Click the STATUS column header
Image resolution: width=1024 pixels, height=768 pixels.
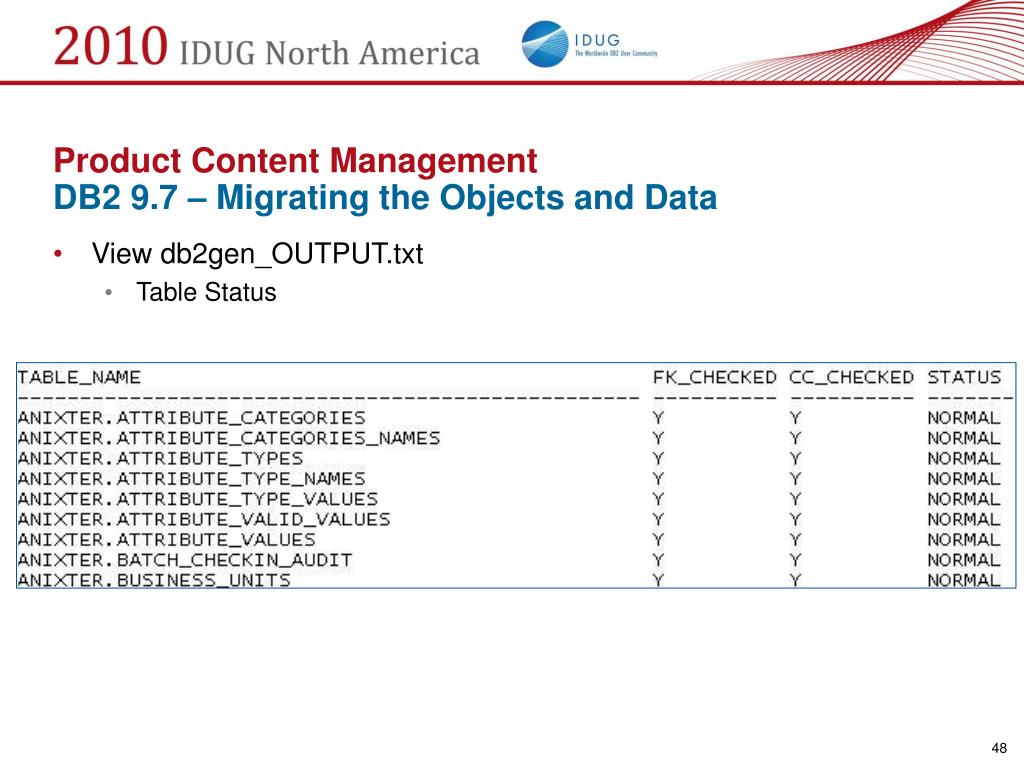point(964,377)
